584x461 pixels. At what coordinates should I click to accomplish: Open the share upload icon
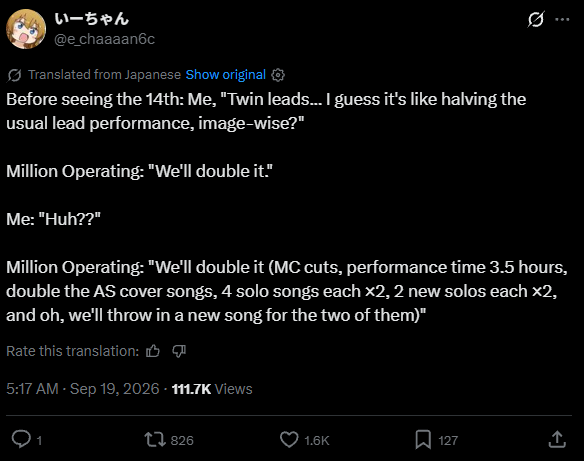[x=557, y=439]
